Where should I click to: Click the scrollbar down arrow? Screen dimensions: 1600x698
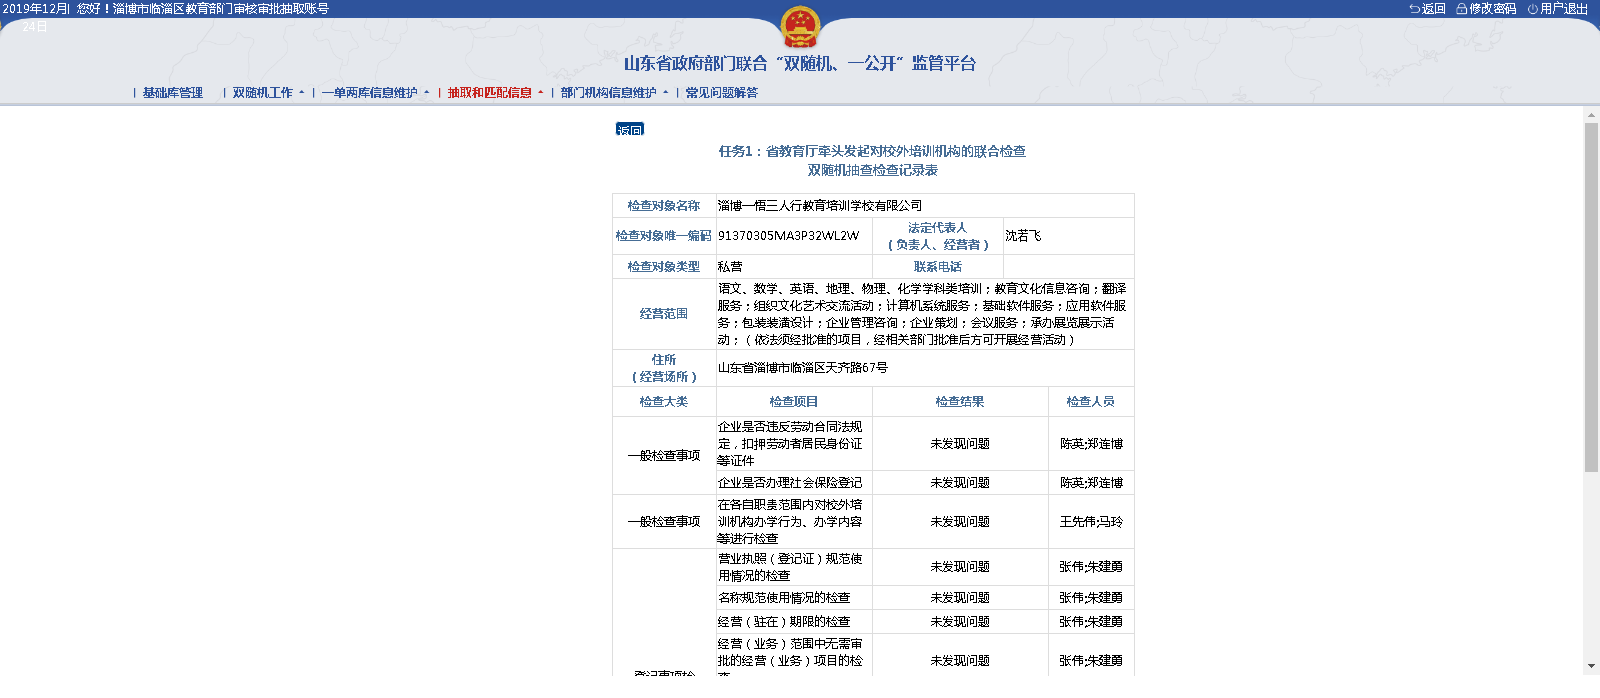click(x=1591, y=666)
